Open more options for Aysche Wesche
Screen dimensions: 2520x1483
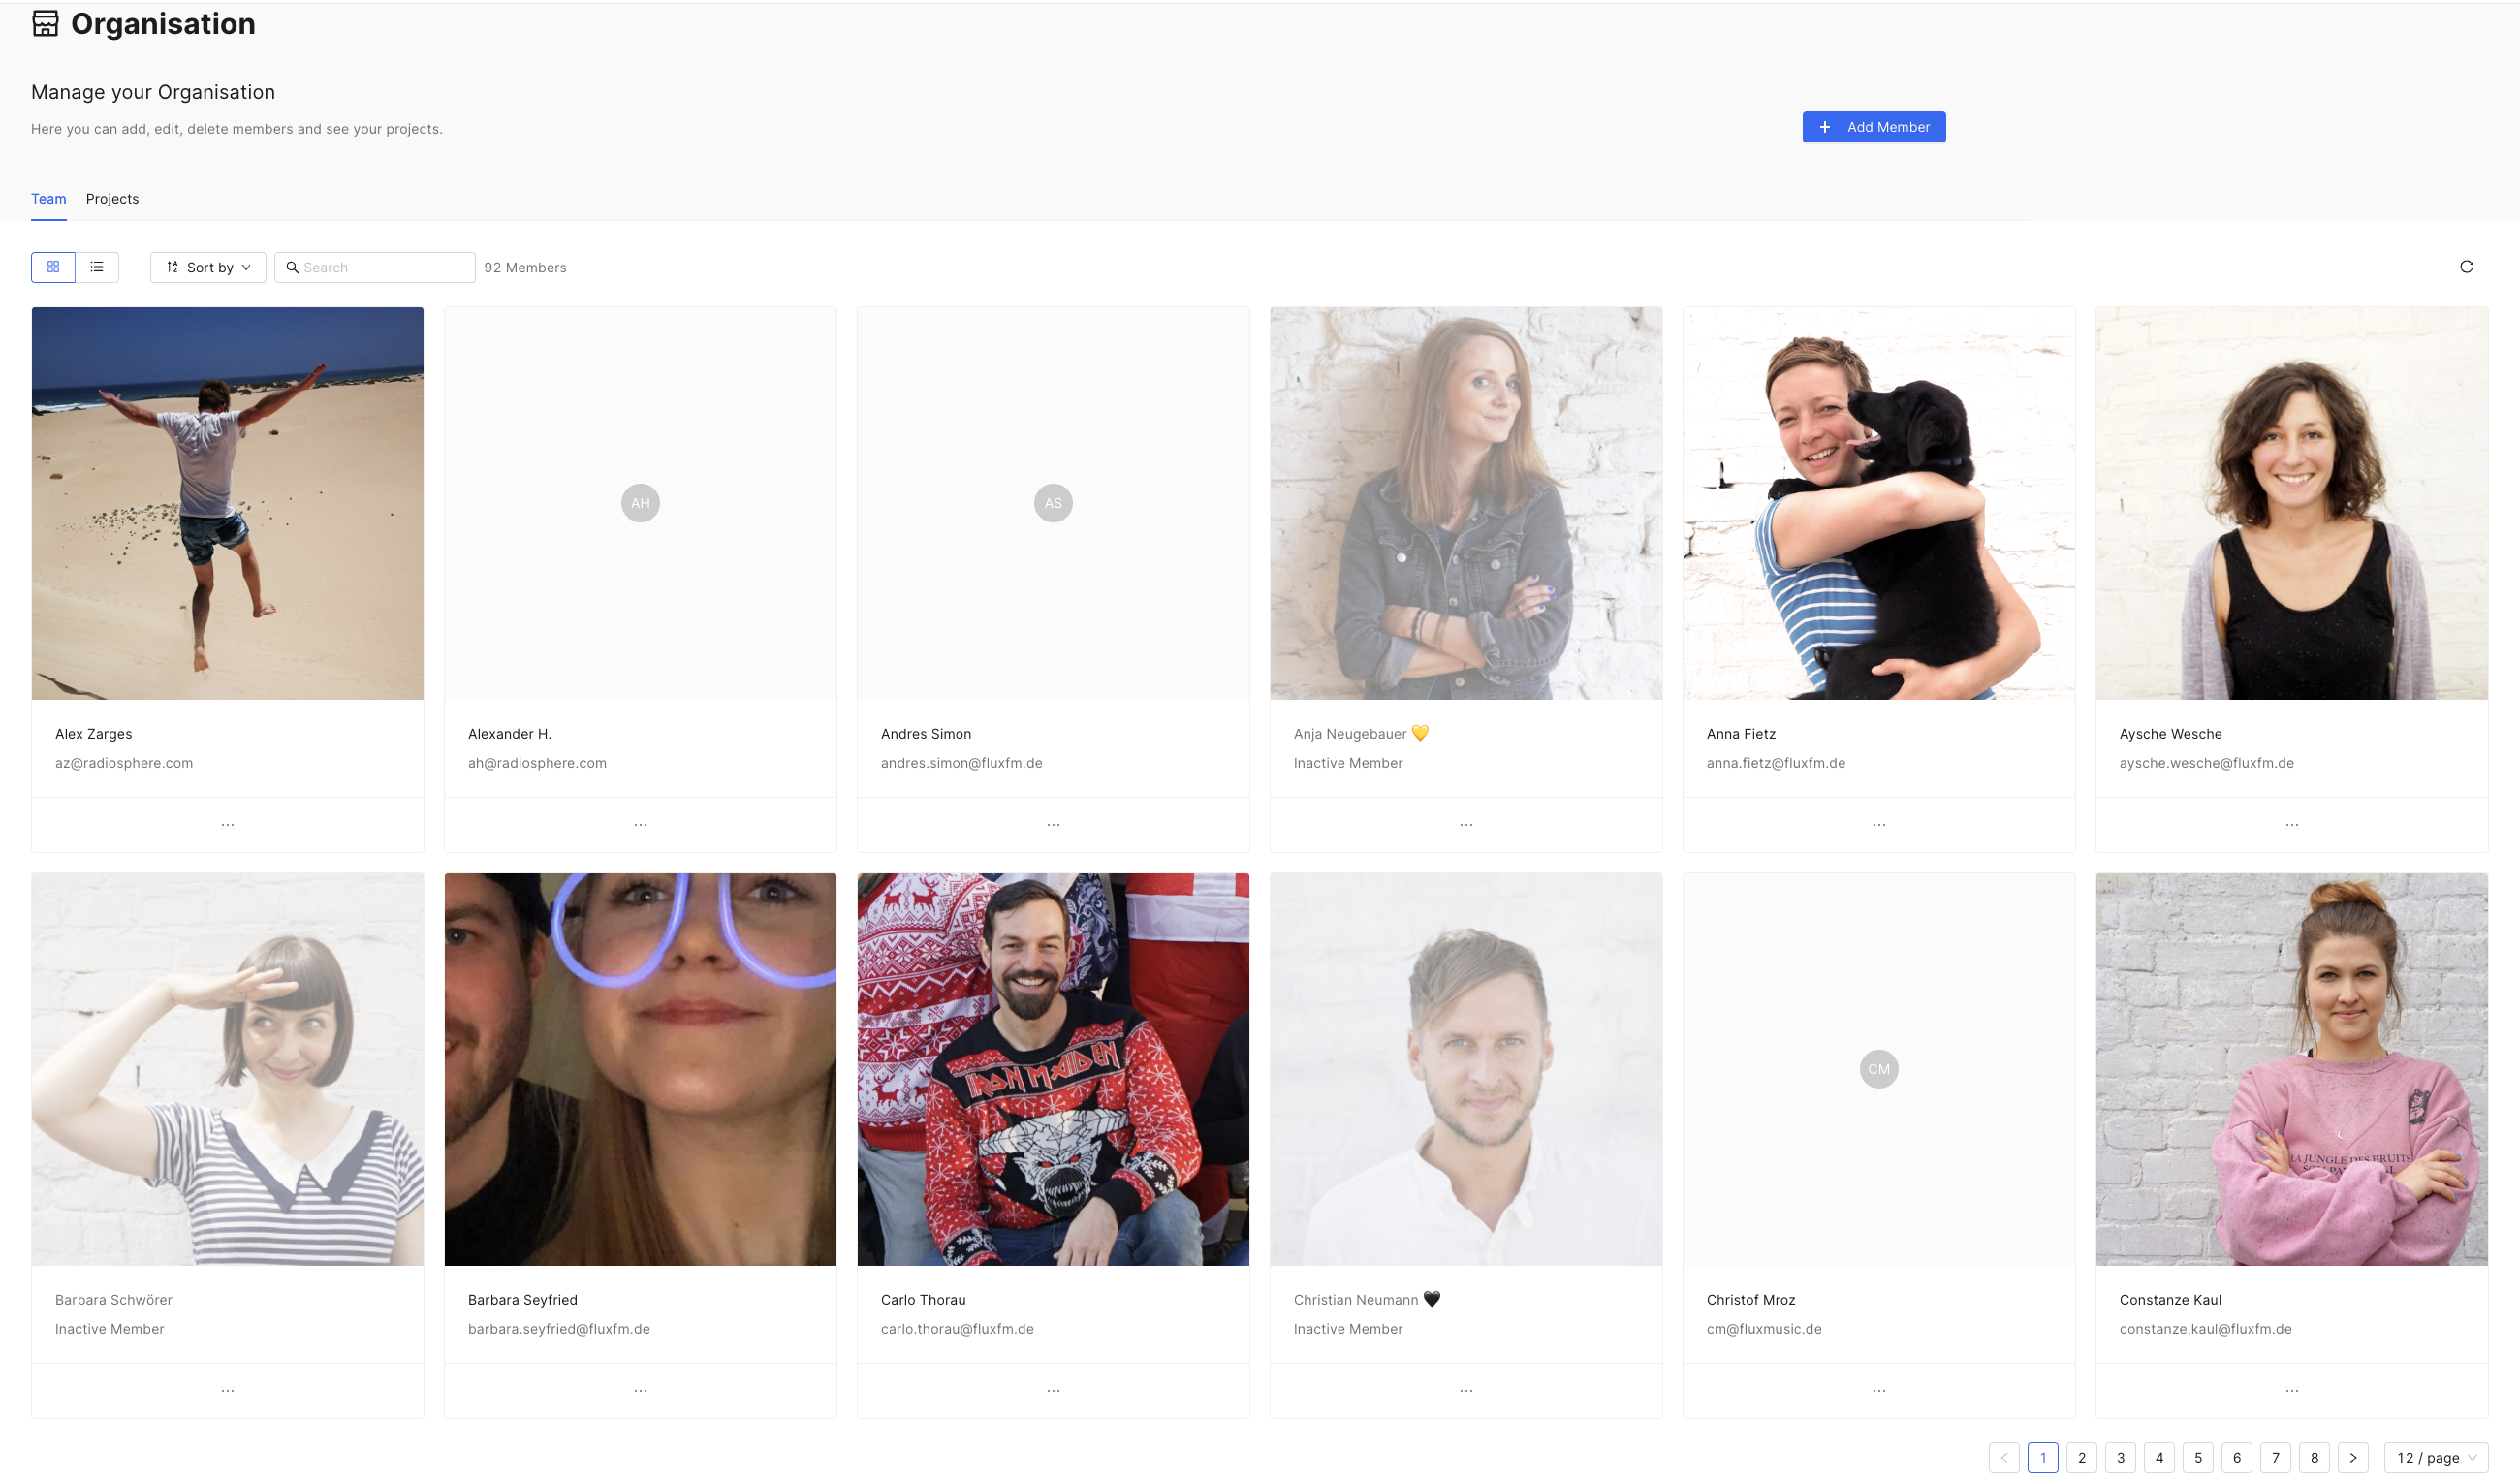coord(2292,825)
